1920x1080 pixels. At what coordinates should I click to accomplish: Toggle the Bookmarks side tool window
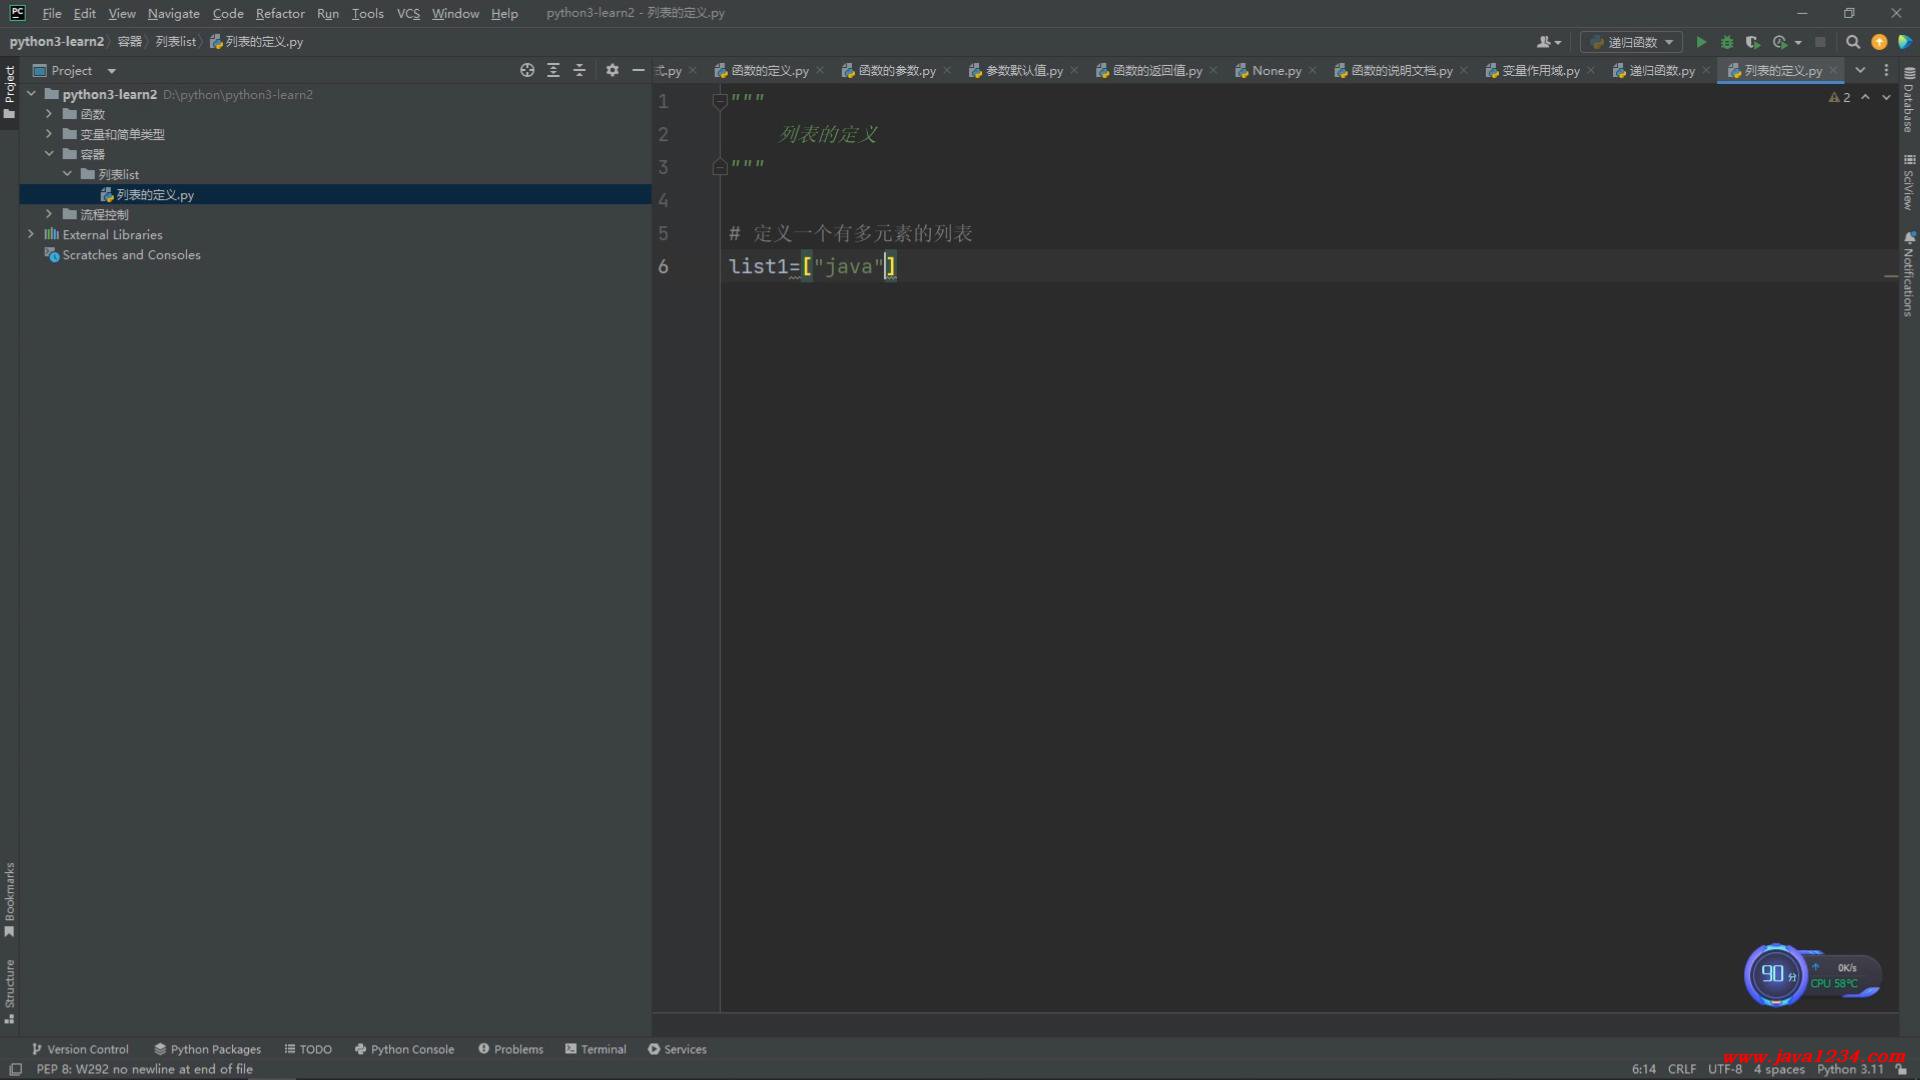point(9,898)
